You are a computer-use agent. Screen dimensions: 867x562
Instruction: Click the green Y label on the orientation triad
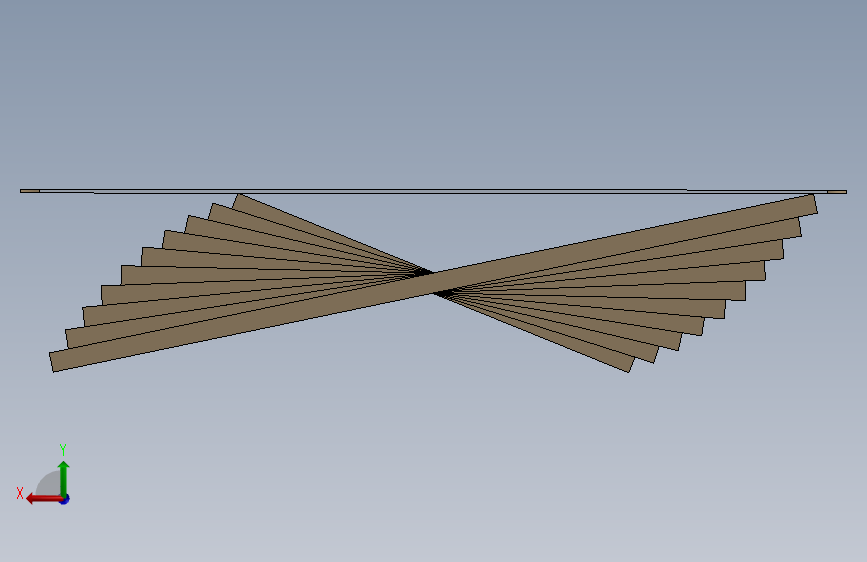click(63, 449)
